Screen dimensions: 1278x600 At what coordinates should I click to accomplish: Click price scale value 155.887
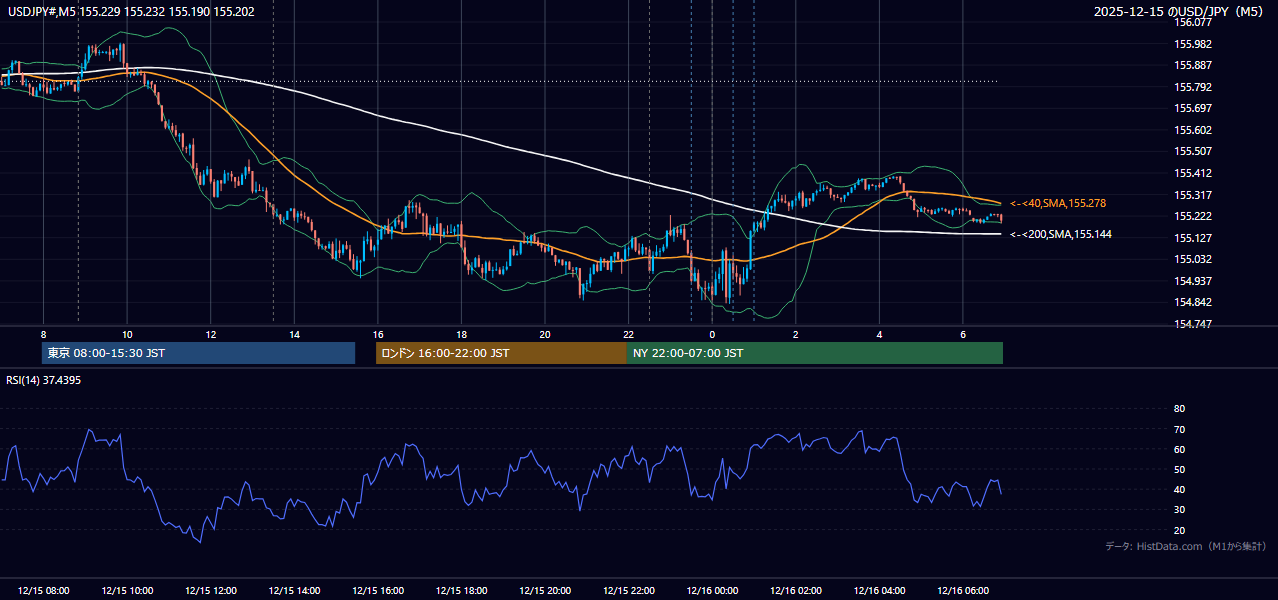(x=1192, y=65)
